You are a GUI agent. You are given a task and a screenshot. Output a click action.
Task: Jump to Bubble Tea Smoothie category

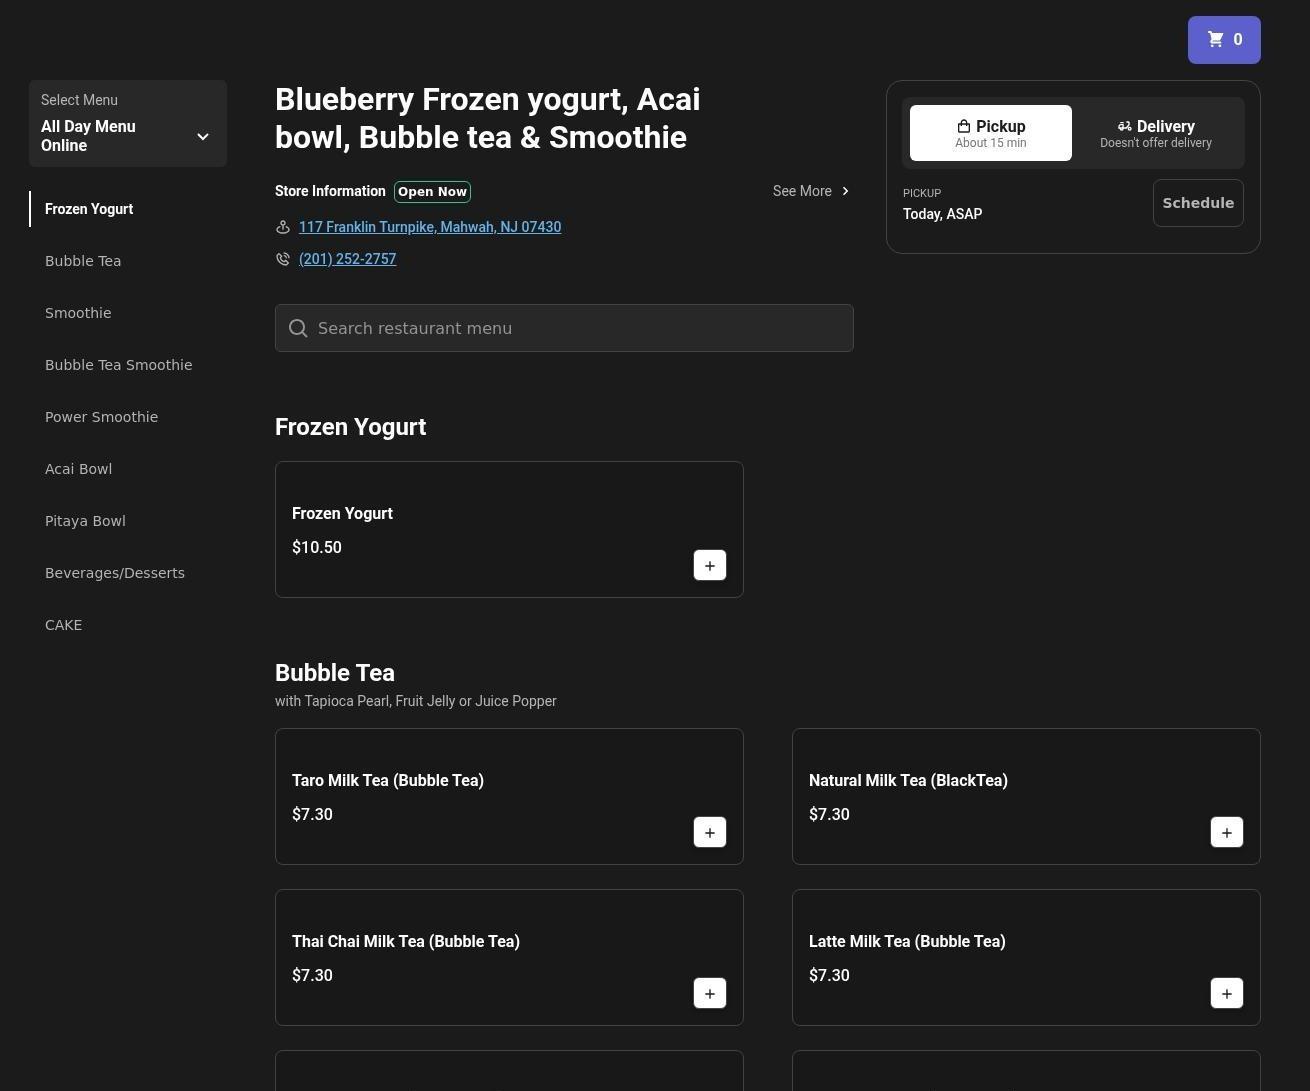(x=118, y=365)
